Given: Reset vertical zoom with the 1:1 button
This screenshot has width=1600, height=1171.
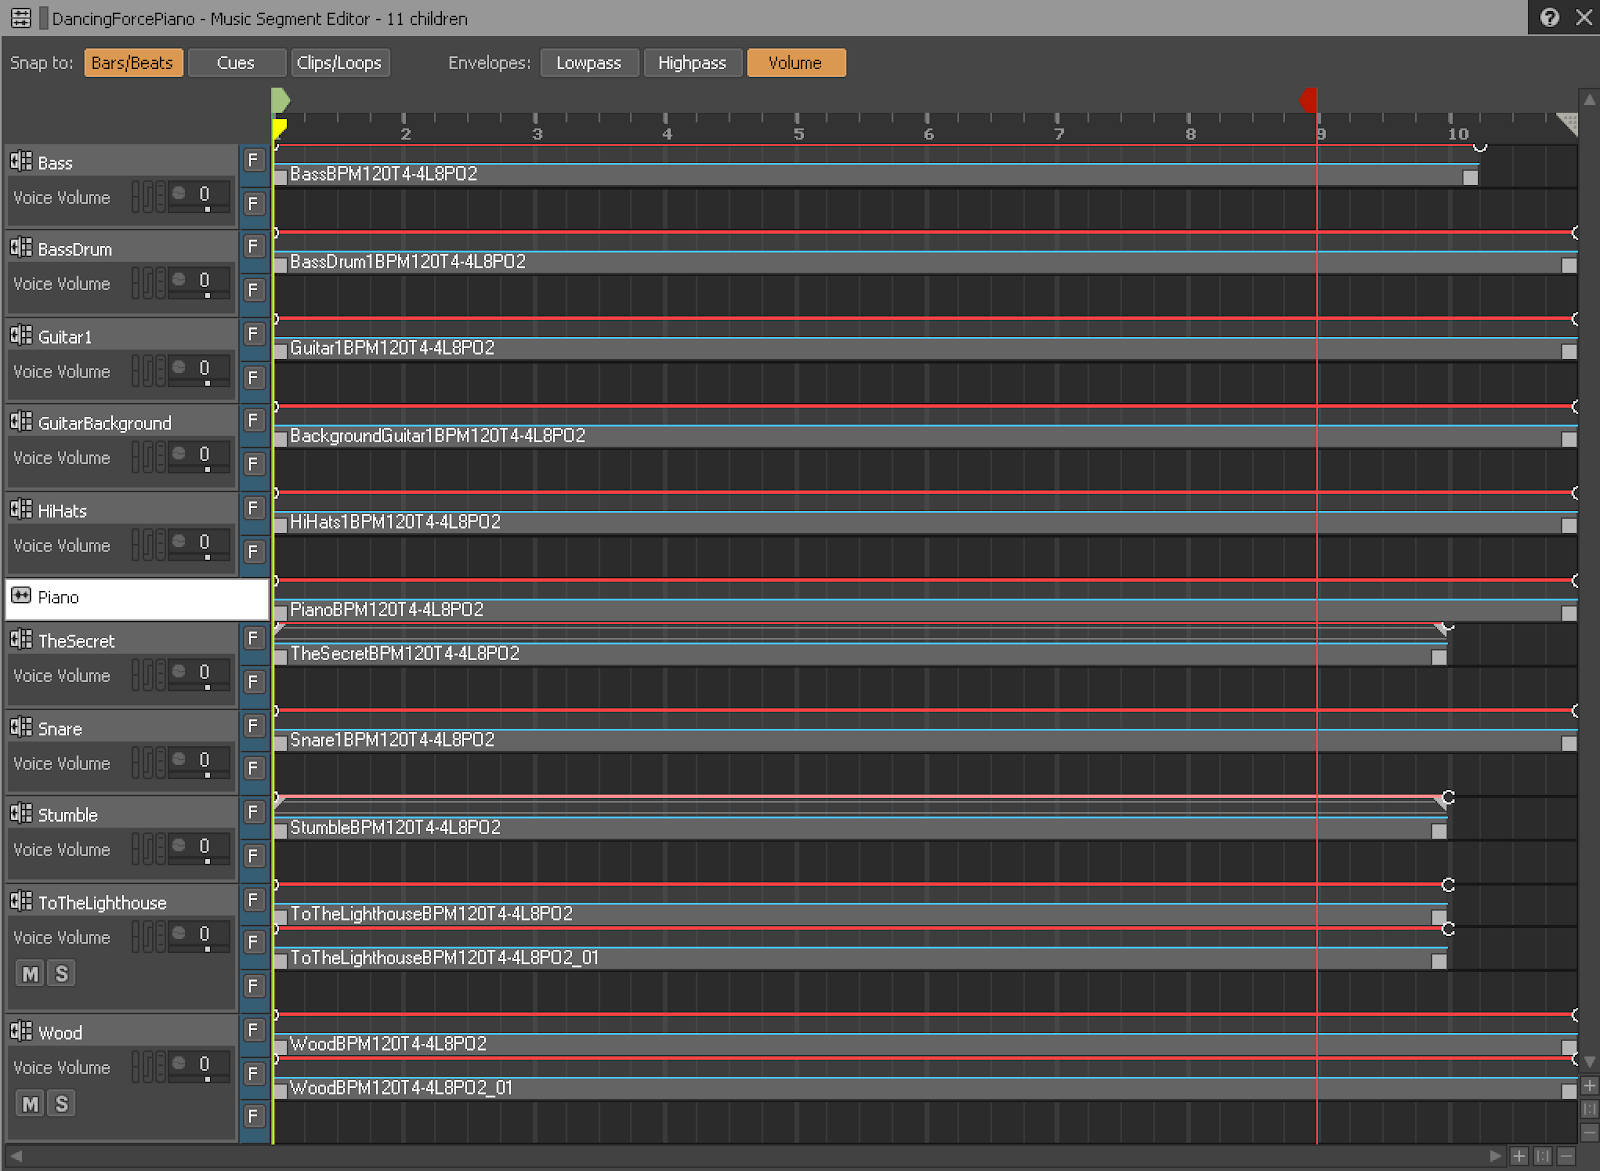Looking at the screenshot, I should [x=1589, y=1109].
